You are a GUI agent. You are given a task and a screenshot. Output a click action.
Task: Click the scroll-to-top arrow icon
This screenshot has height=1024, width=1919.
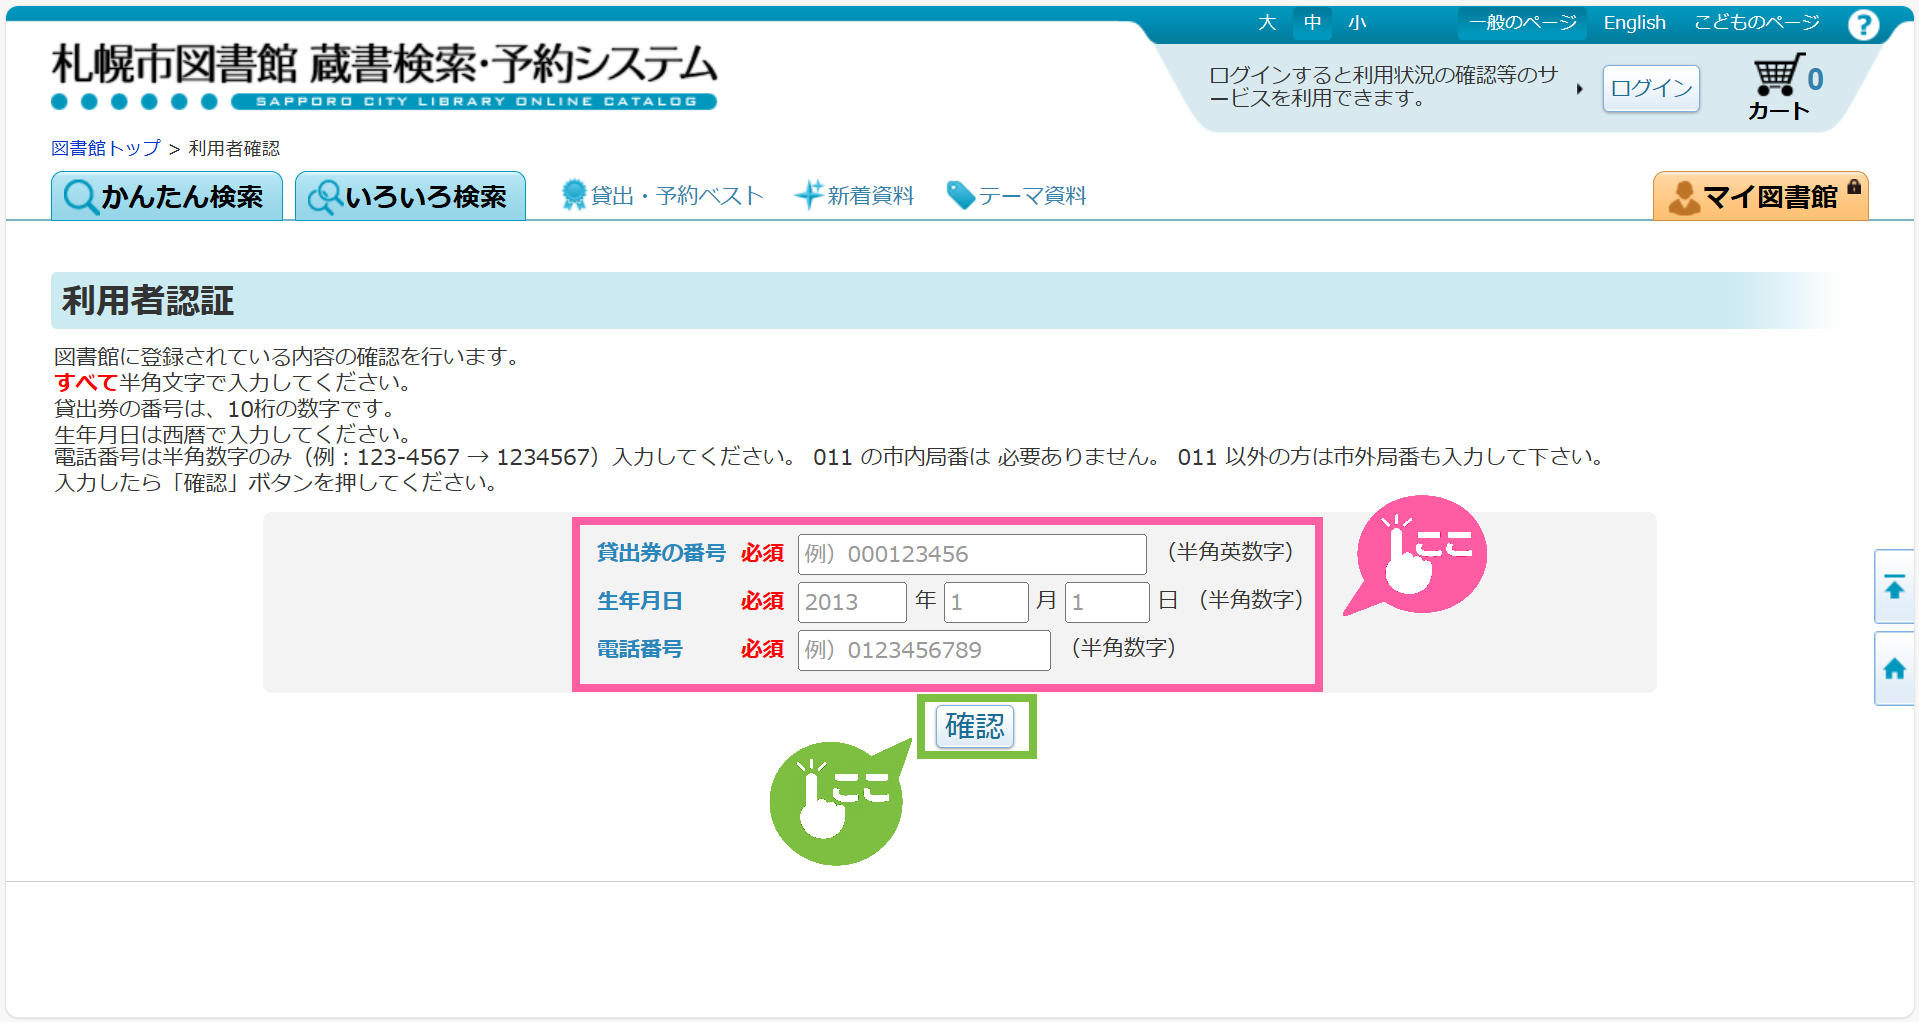[x=1894, y=588]
